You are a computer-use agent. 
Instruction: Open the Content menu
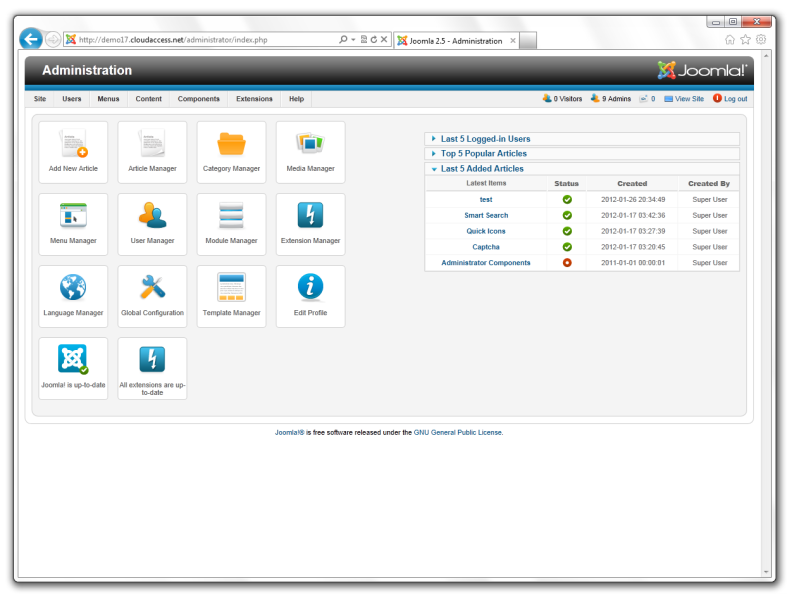pyautogui.click(x=148, y=99)
